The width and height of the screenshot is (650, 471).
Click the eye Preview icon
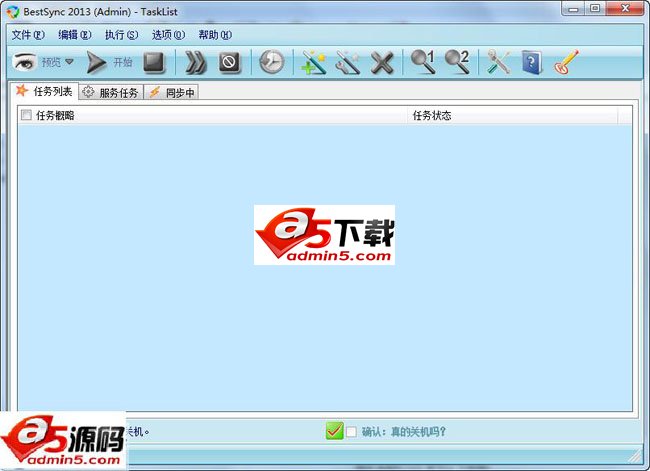click(x=24, y=62)
